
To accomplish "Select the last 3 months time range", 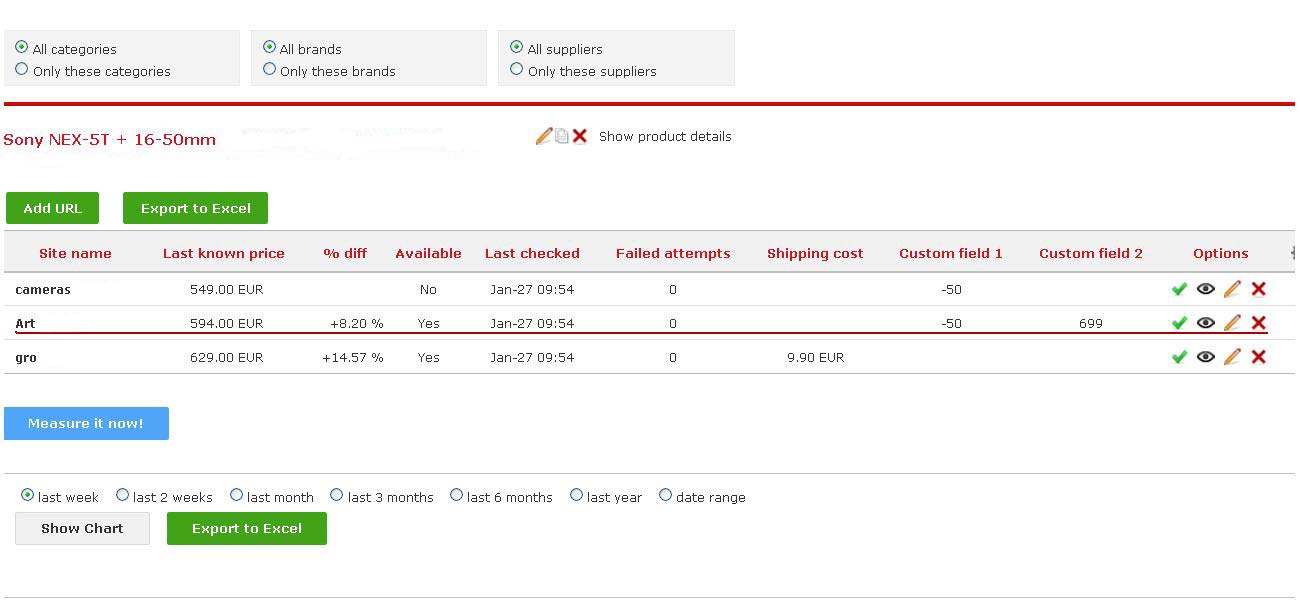I will [x=337, y=495].
